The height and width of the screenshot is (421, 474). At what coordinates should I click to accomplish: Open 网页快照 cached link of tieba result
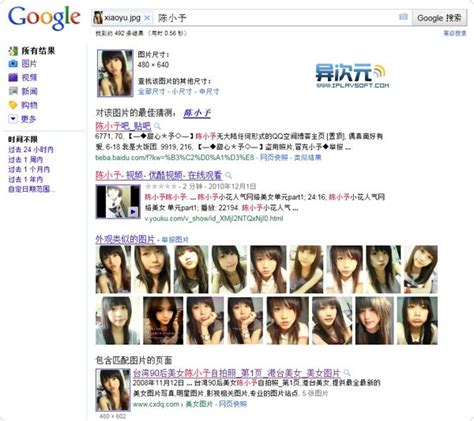click(274, 157)
